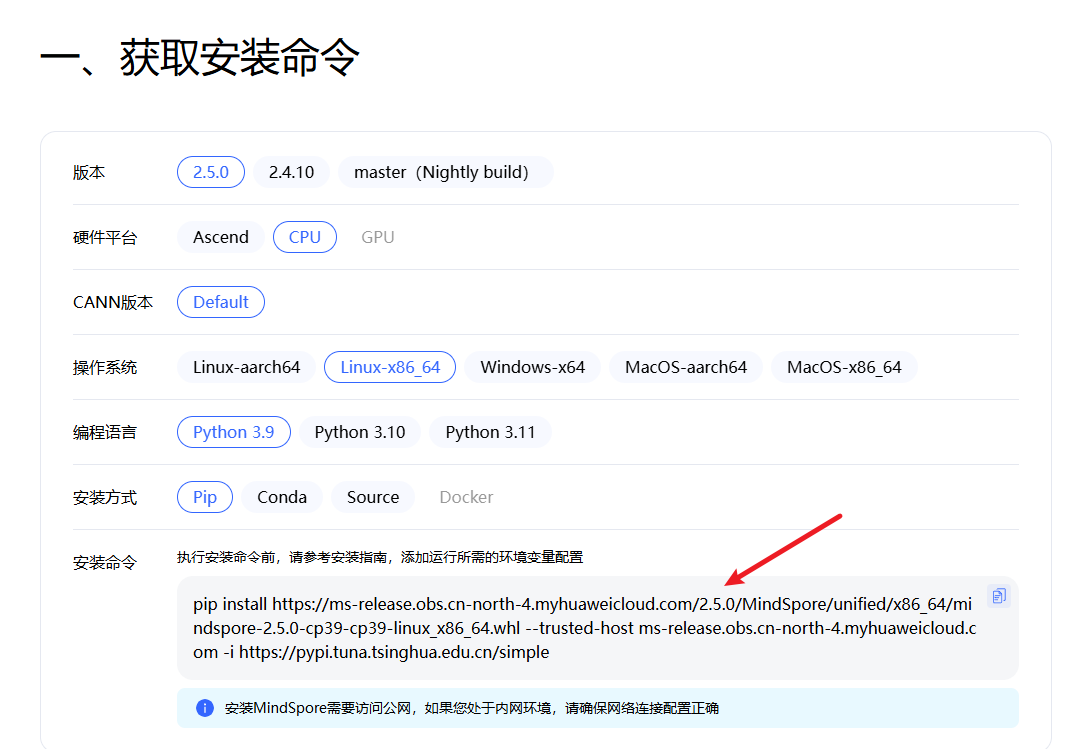Choose Python 3.10 language option
The image size is (1076, 749).
(x=360, y=432)
